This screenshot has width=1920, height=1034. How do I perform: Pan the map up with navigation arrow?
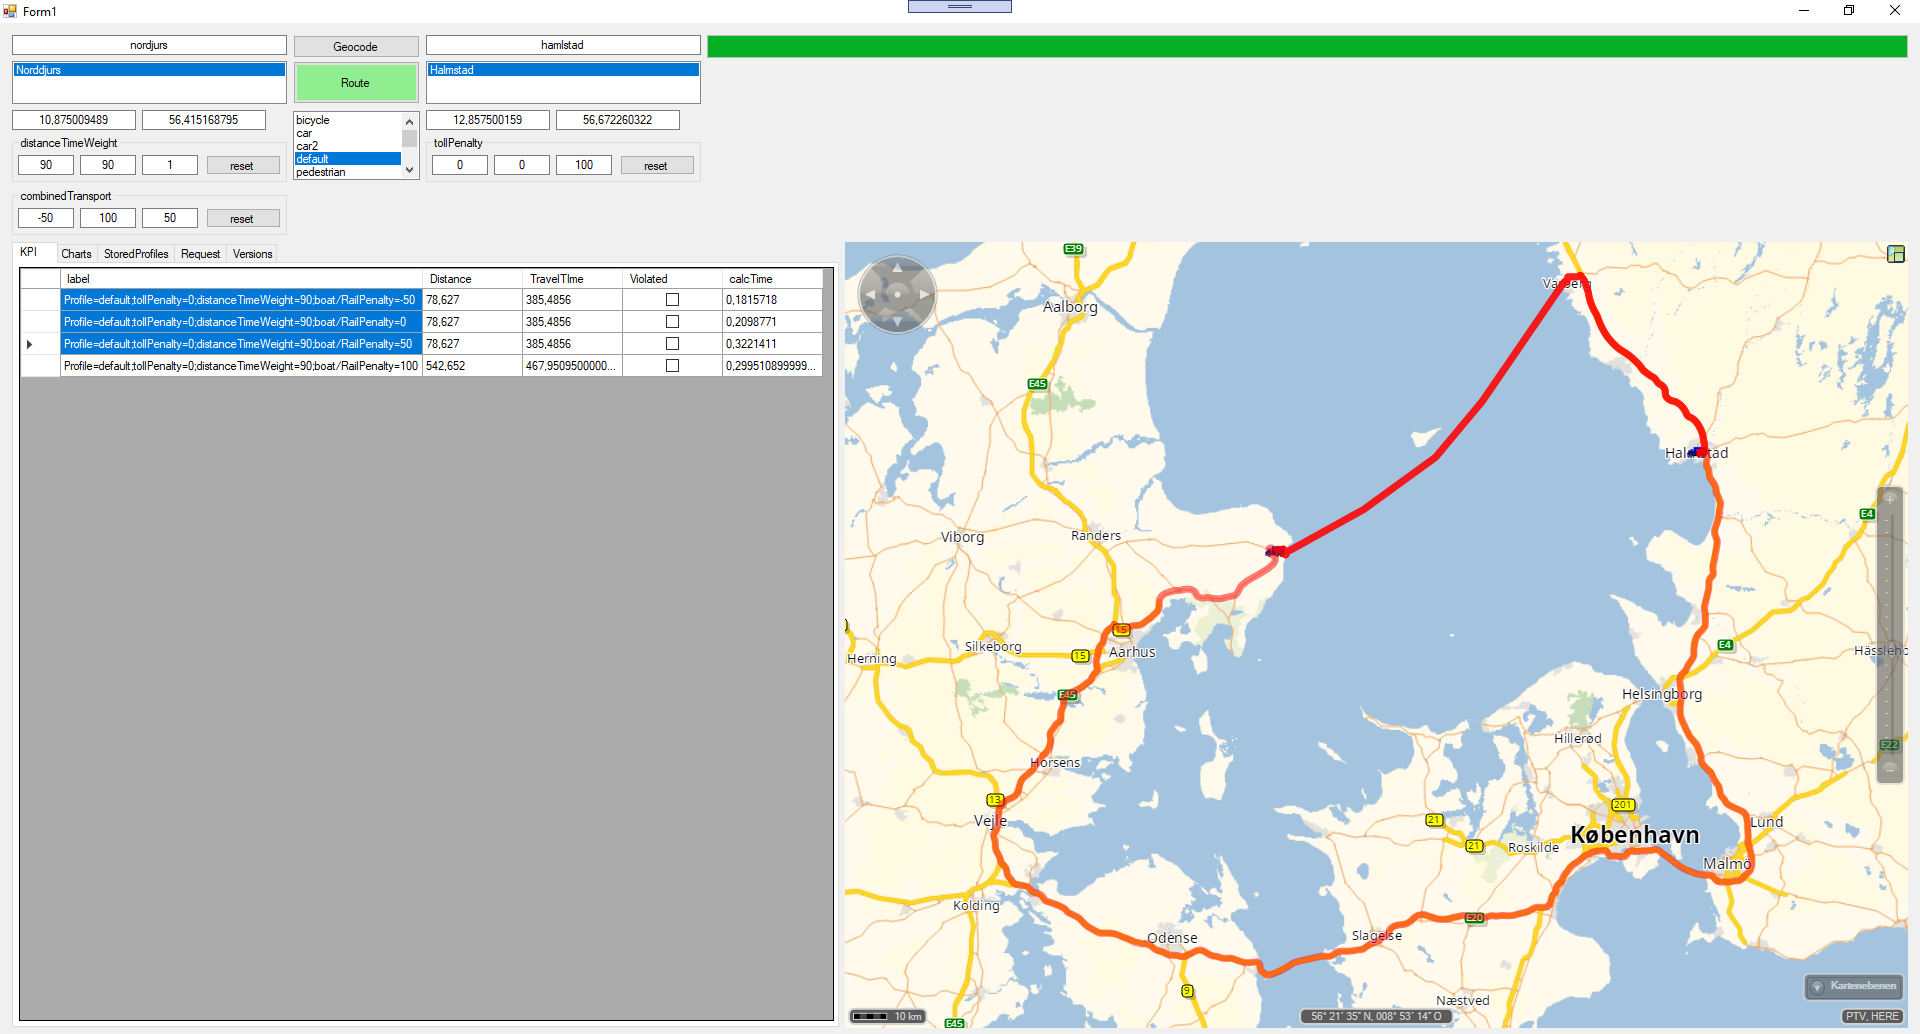pos(897,267)
